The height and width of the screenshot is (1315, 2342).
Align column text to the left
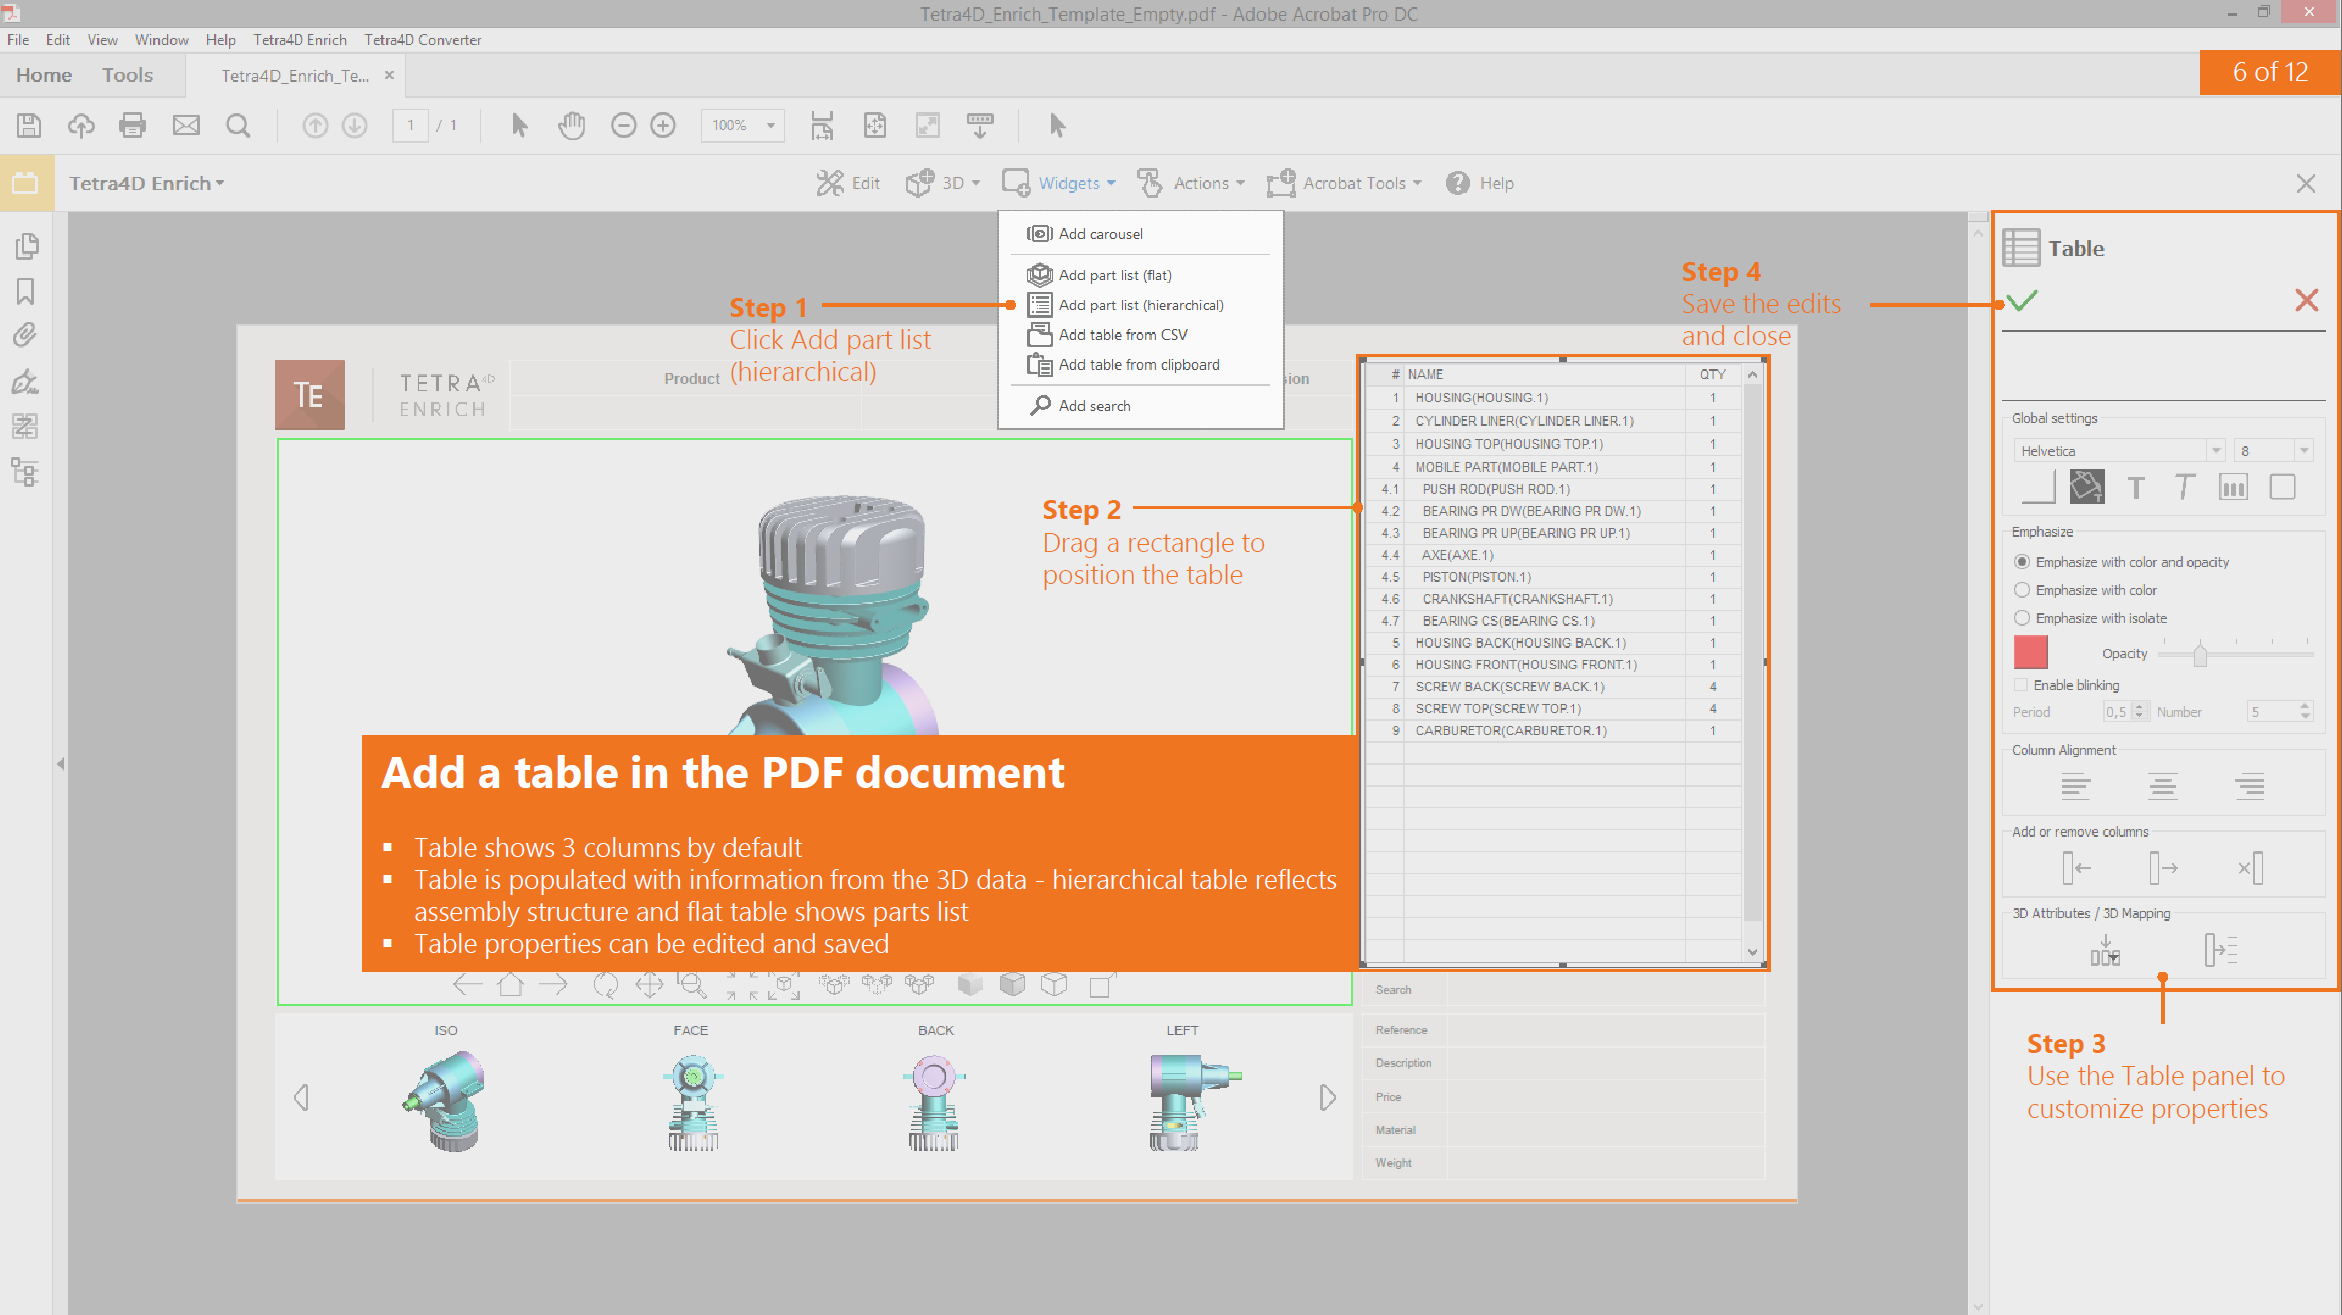click(2076, 787)
